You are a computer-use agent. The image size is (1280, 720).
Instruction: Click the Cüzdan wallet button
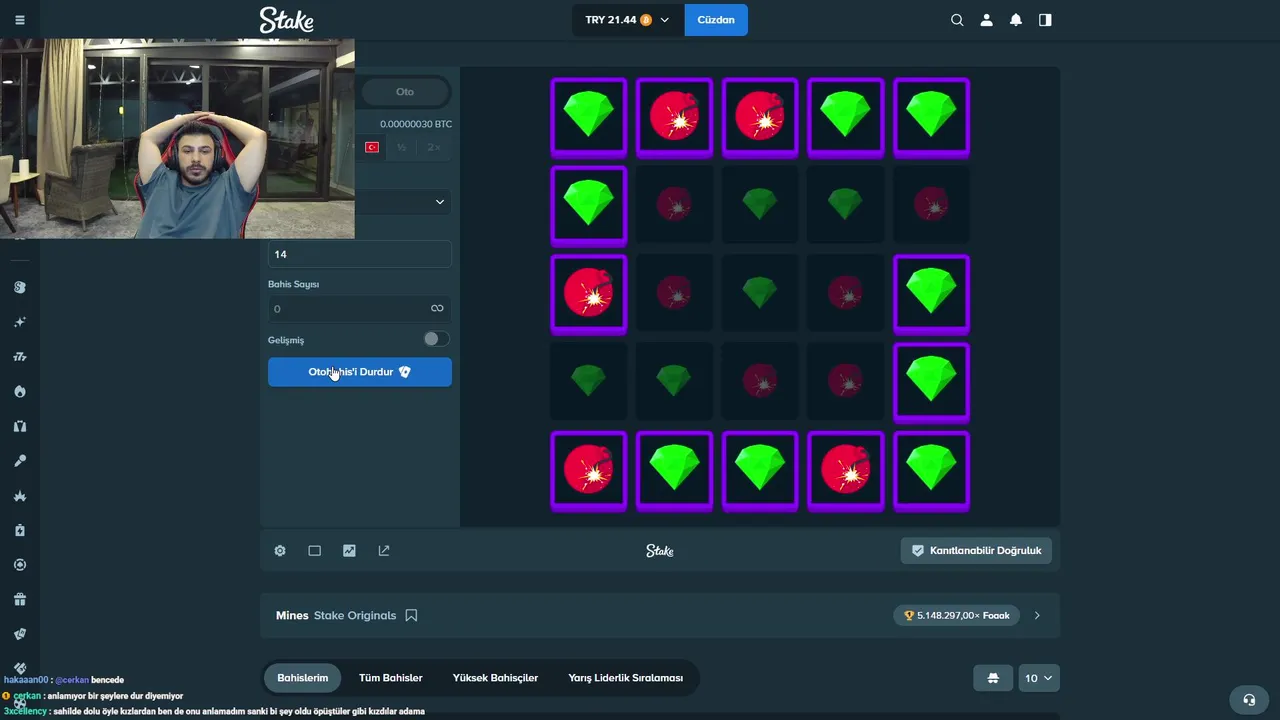point(716,20)
